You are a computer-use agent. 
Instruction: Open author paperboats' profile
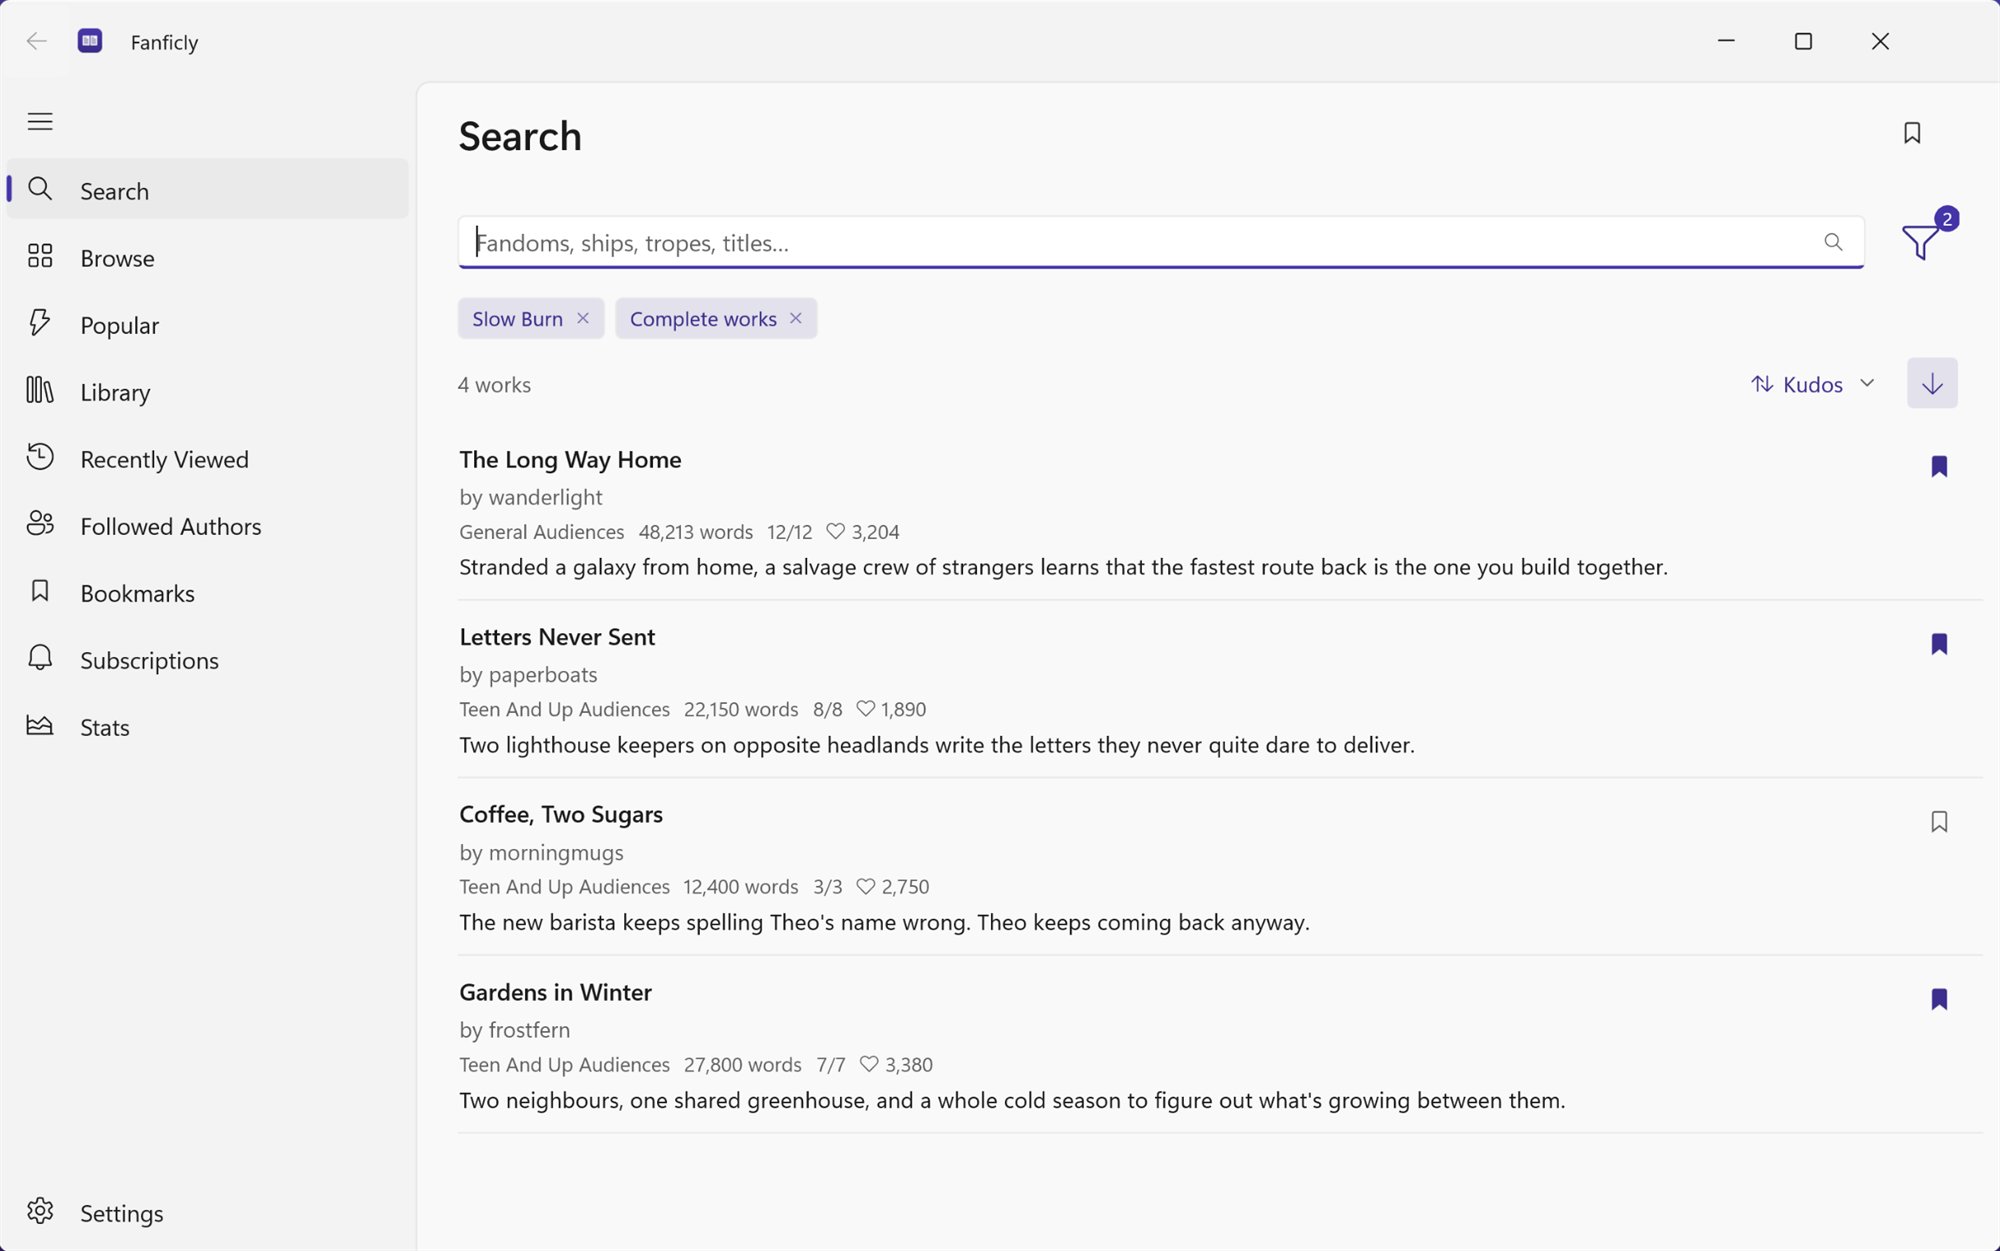coord(543,675)
